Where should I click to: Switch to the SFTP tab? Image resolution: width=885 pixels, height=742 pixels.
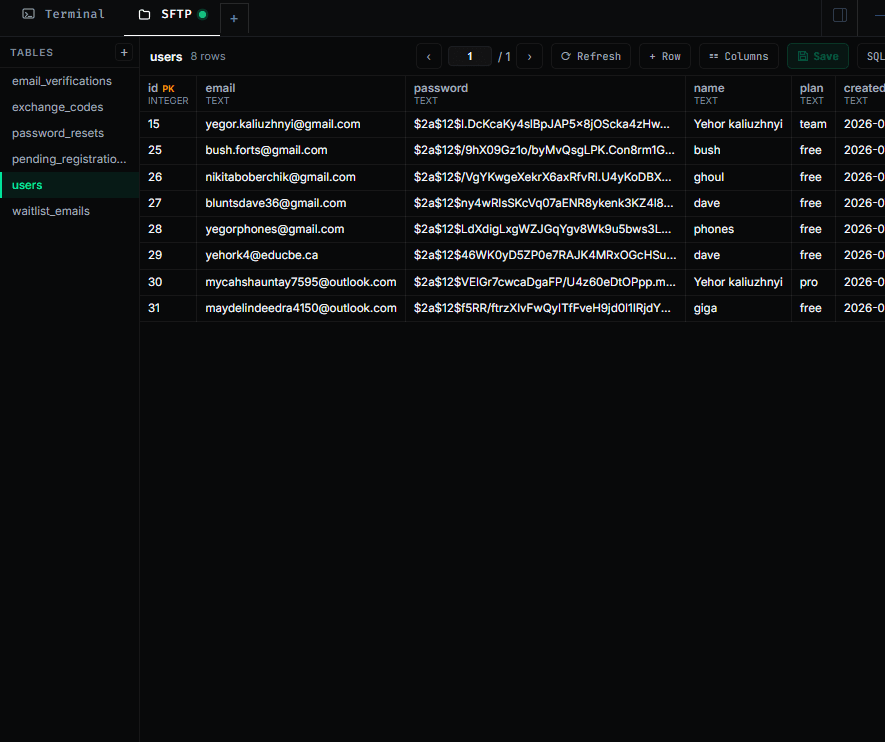172,15
